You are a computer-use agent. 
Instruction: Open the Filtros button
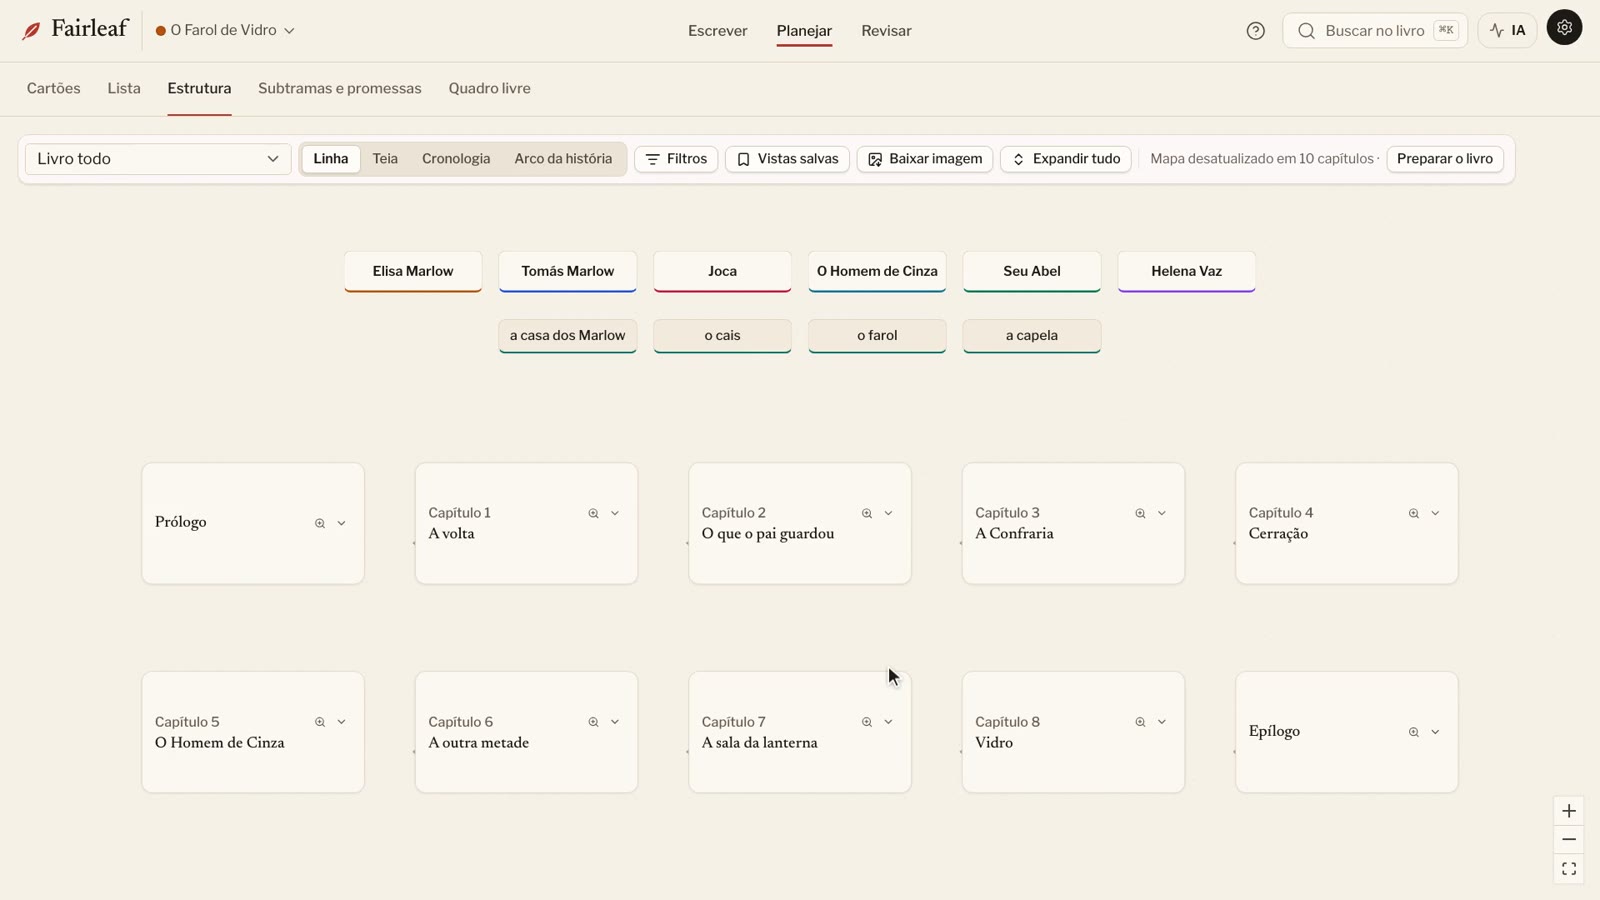coord(676,159)
